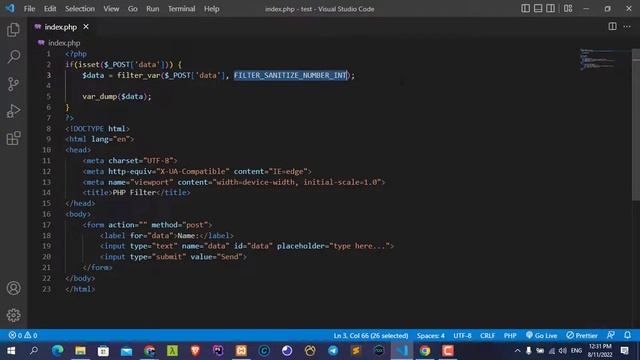Open the editor More Actions menu
The height and width of the screenshot is (360, 640).
(627, 27)
